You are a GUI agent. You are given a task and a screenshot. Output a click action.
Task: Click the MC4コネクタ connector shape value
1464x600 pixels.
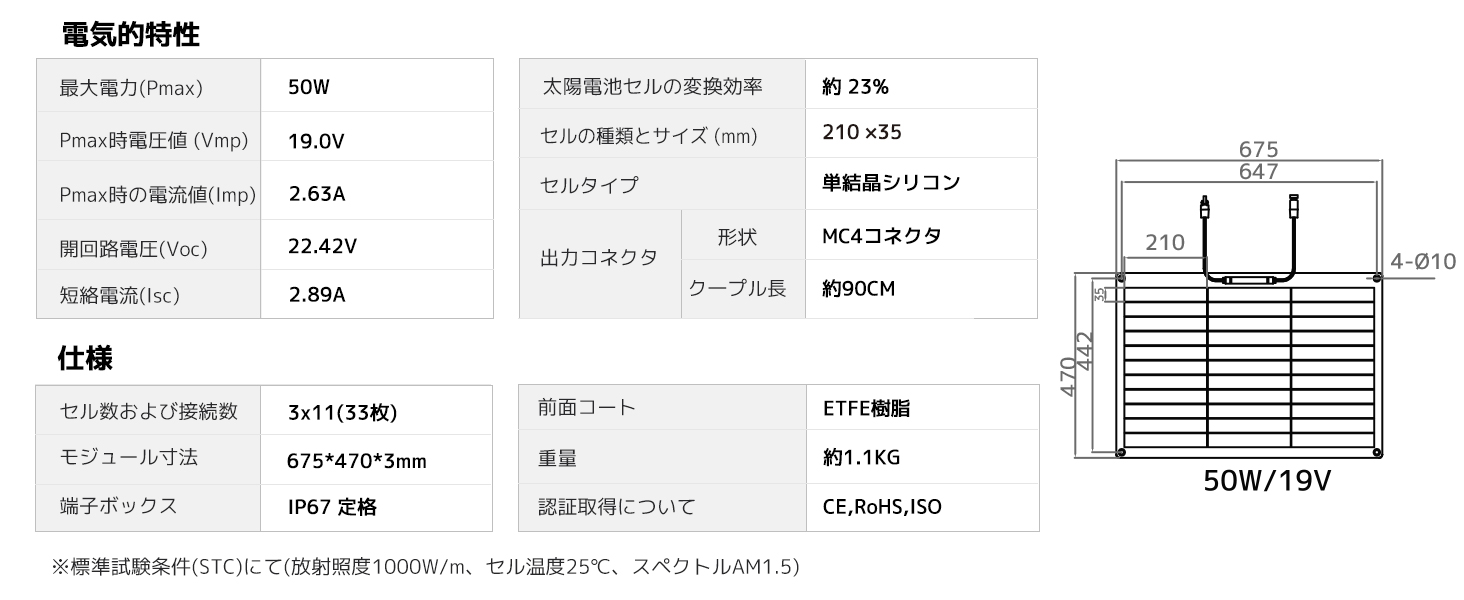point(881,236)
